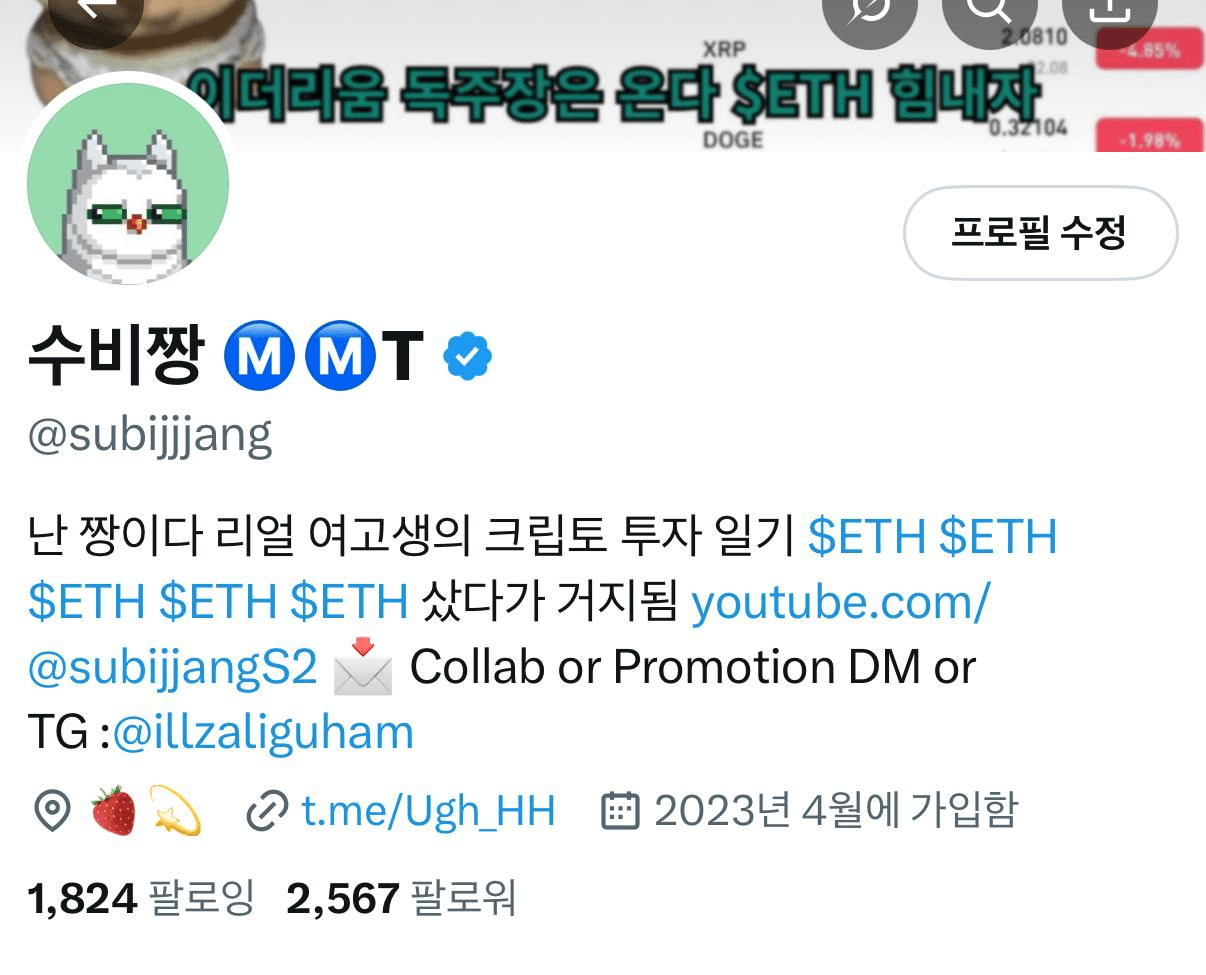
Task: Tap the first blue M emoji badge
Action: (260, 356)
